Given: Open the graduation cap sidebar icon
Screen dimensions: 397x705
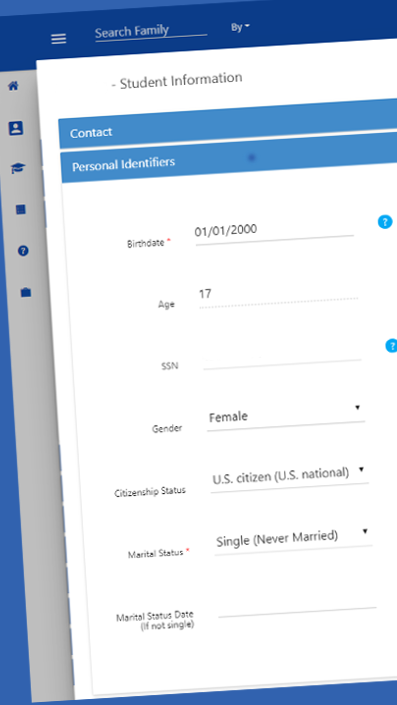Looking at the screenshot, I should tap(18, 169).
